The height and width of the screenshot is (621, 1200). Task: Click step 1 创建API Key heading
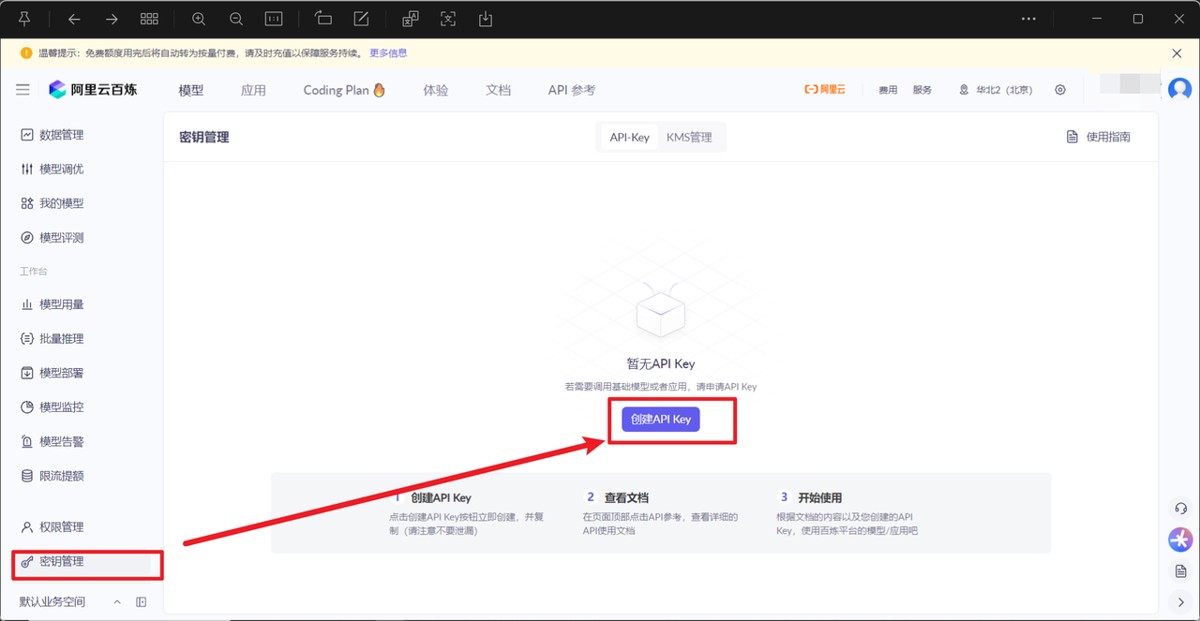440,497
